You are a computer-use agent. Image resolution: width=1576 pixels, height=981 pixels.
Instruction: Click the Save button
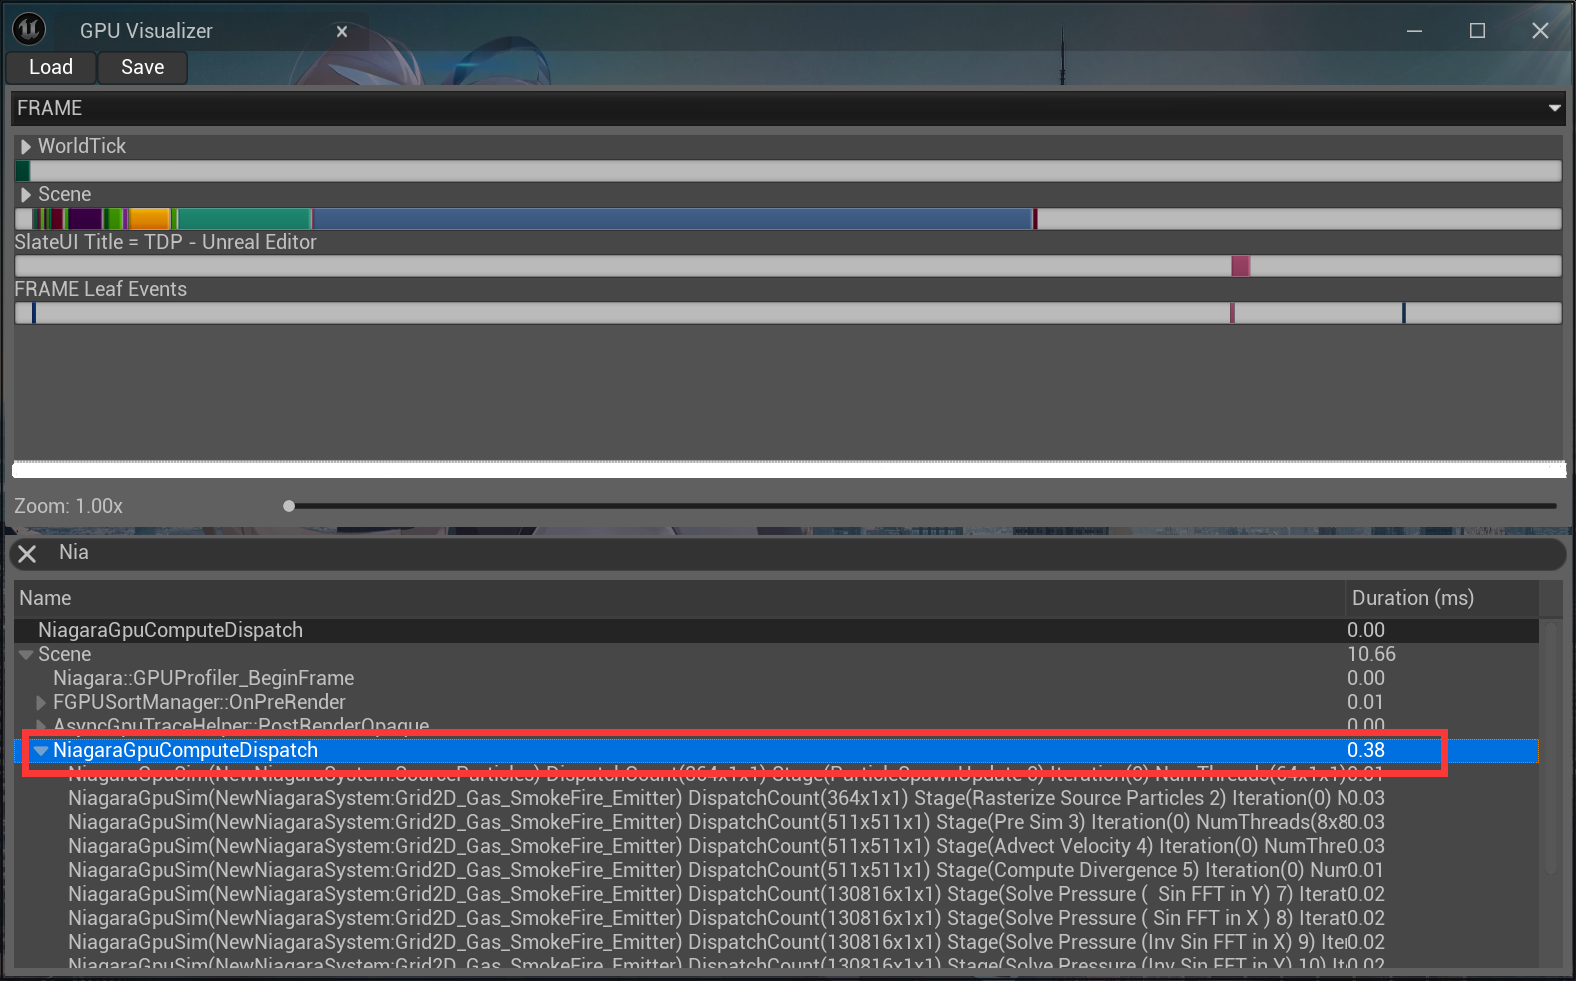click(142, 67)
